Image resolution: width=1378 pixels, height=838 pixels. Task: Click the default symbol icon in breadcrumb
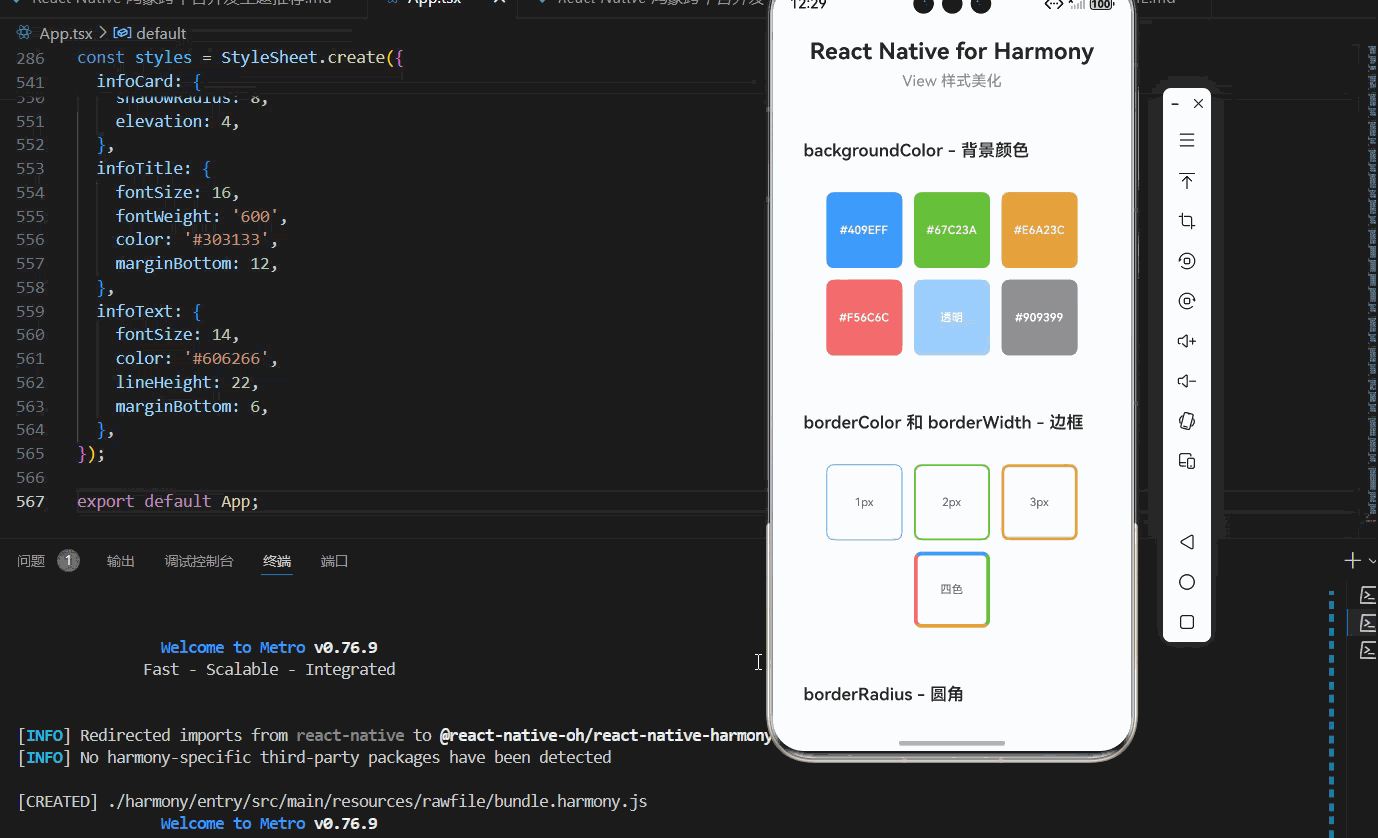point(122,33)
